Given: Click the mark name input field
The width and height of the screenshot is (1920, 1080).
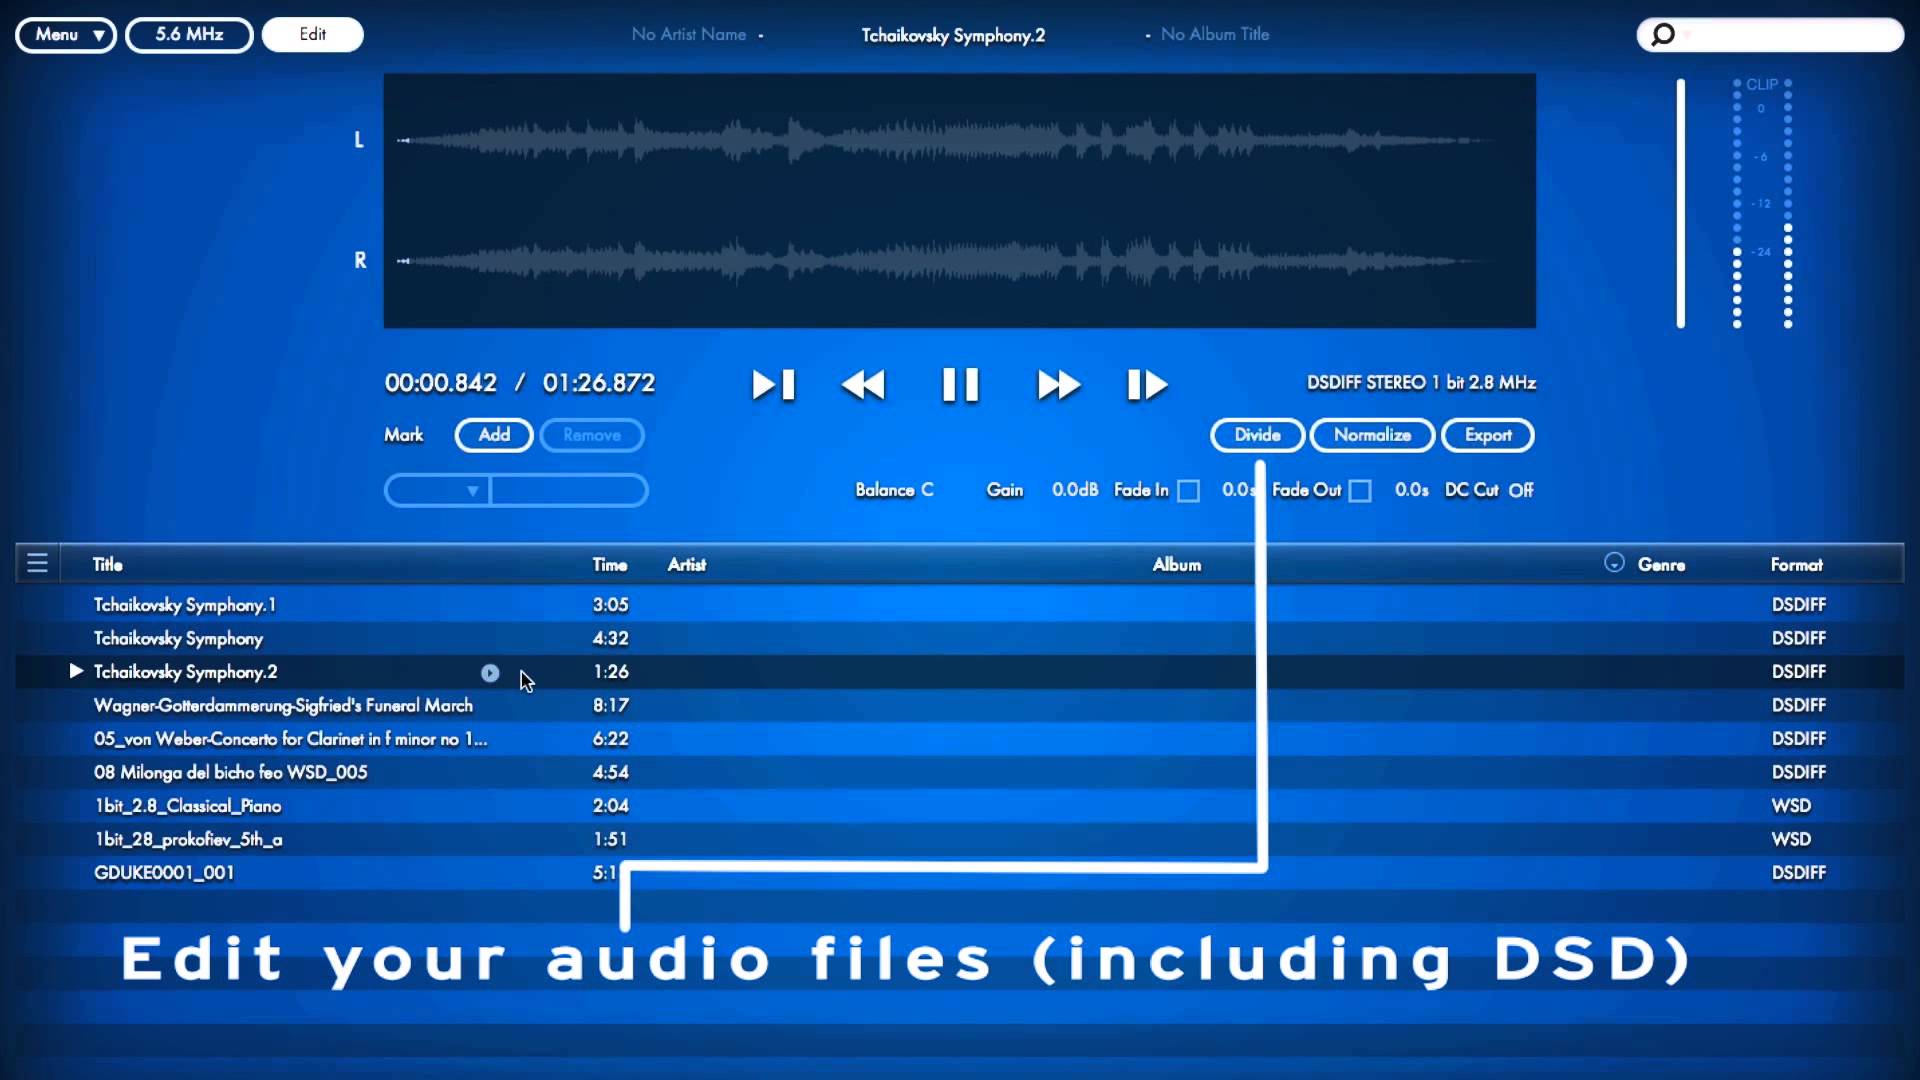Looking at the screenshot, I should click(x=568, y=491).
